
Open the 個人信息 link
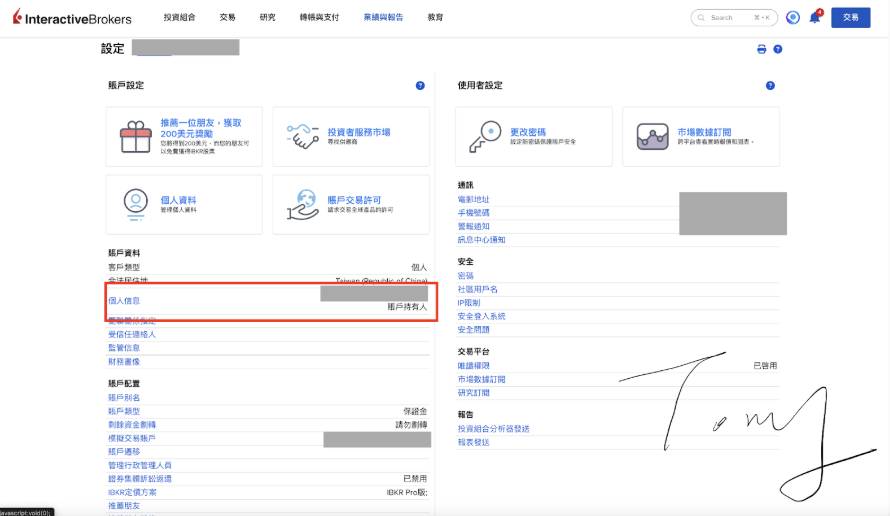coord(124,301)
